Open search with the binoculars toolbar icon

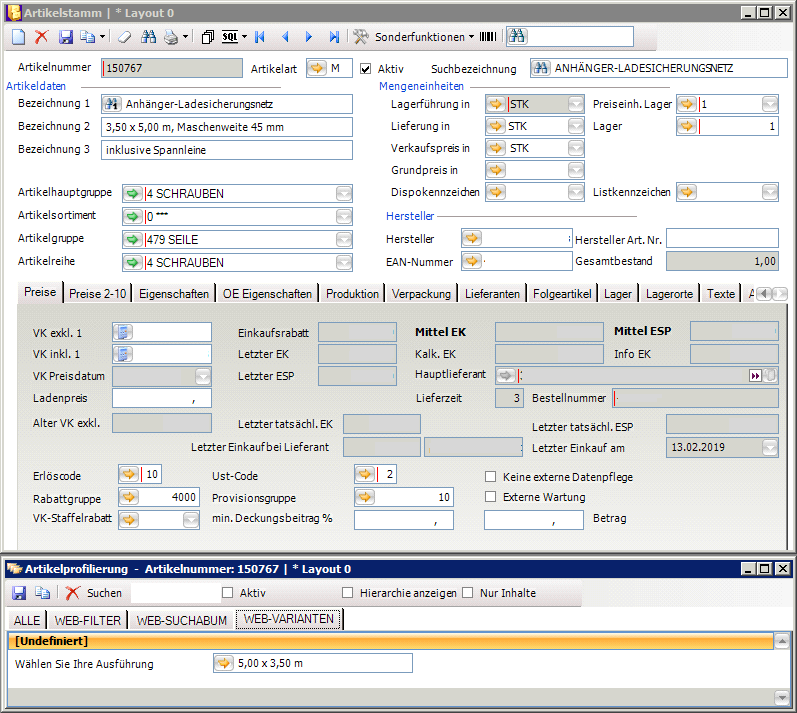tap(148, 37)
